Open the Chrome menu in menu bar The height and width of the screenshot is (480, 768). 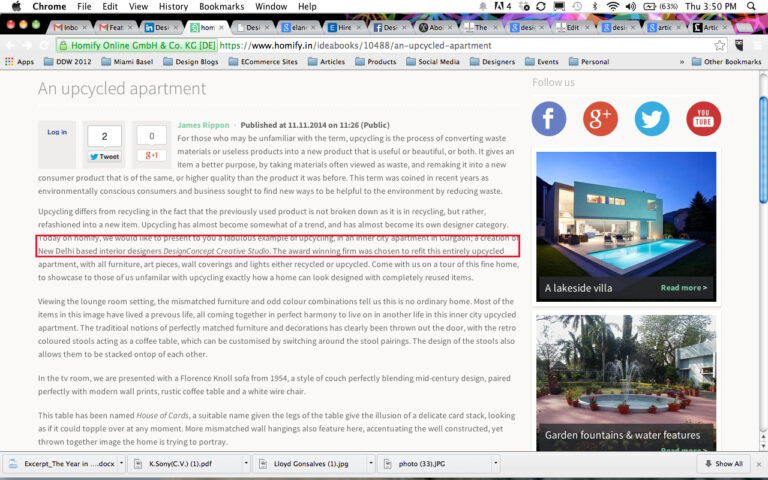pos(49,6)
